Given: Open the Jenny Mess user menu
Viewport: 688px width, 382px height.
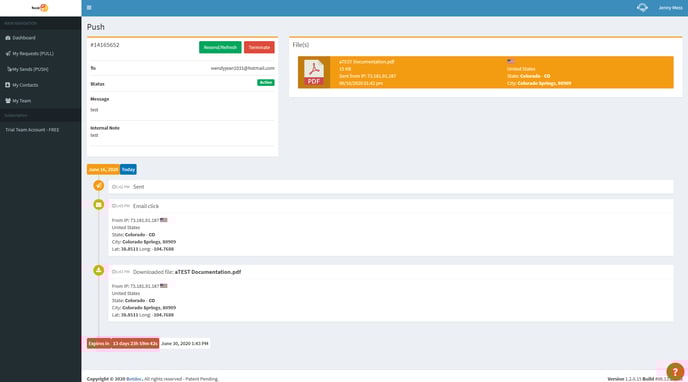Looking at the screenshot, I should point(670,8).
